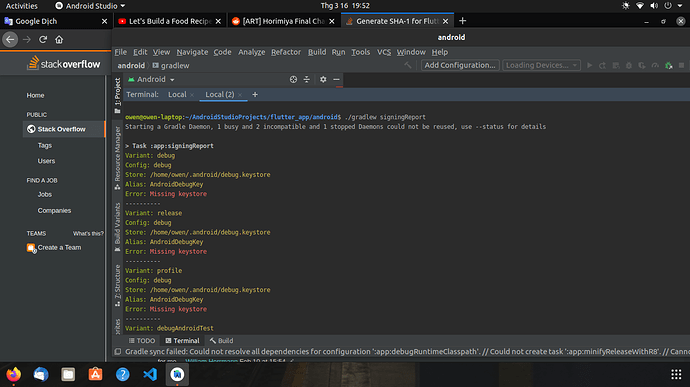690x387 pixels.
Task: Open Files manager from the dock
Action: click(68, 374)
